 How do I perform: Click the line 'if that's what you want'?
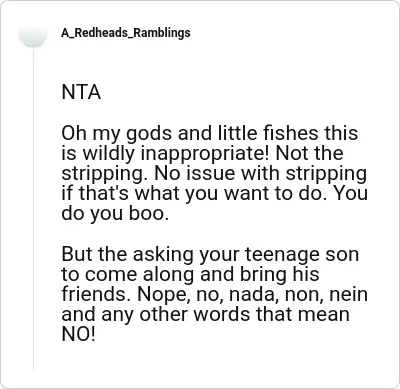(214, 193)
